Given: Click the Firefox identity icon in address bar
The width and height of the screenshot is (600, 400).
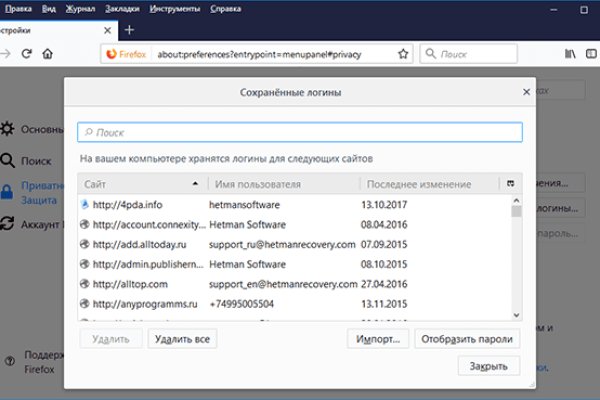Looking at the screenshot, I should click(111, 53).
